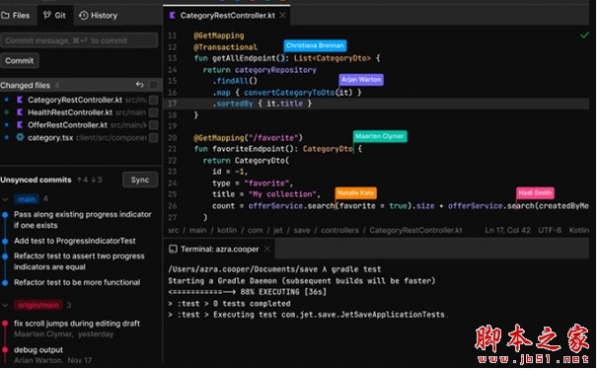
Task: Select commit 'Pass along existing progress indicator'
Action: tap(82, 220)
